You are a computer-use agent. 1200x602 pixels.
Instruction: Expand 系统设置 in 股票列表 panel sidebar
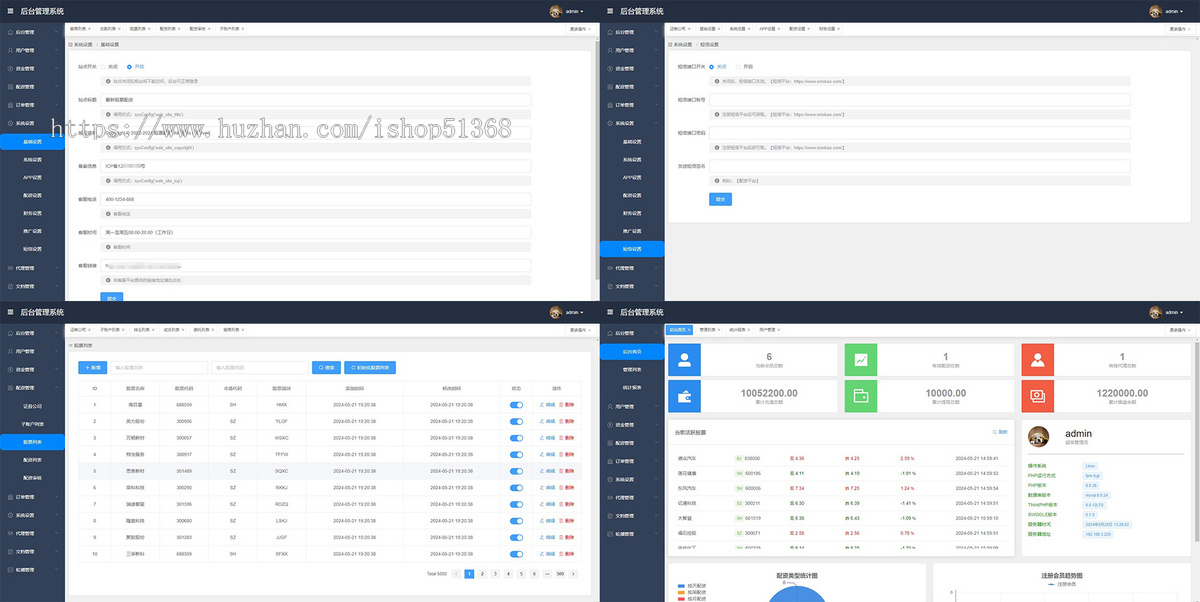[32, 515]
